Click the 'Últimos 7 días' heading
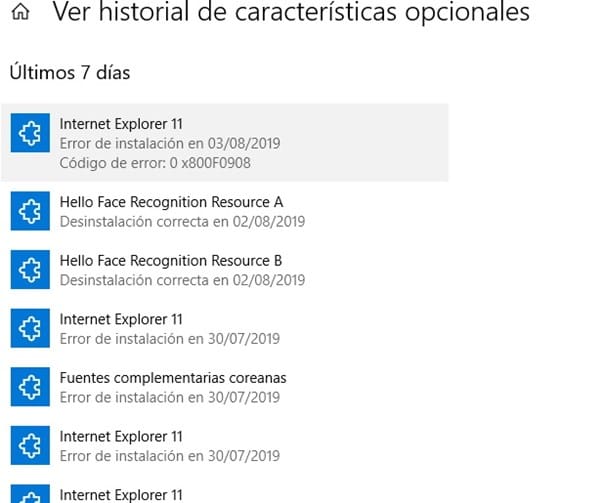Screen dimensions: 600x503 69,72
